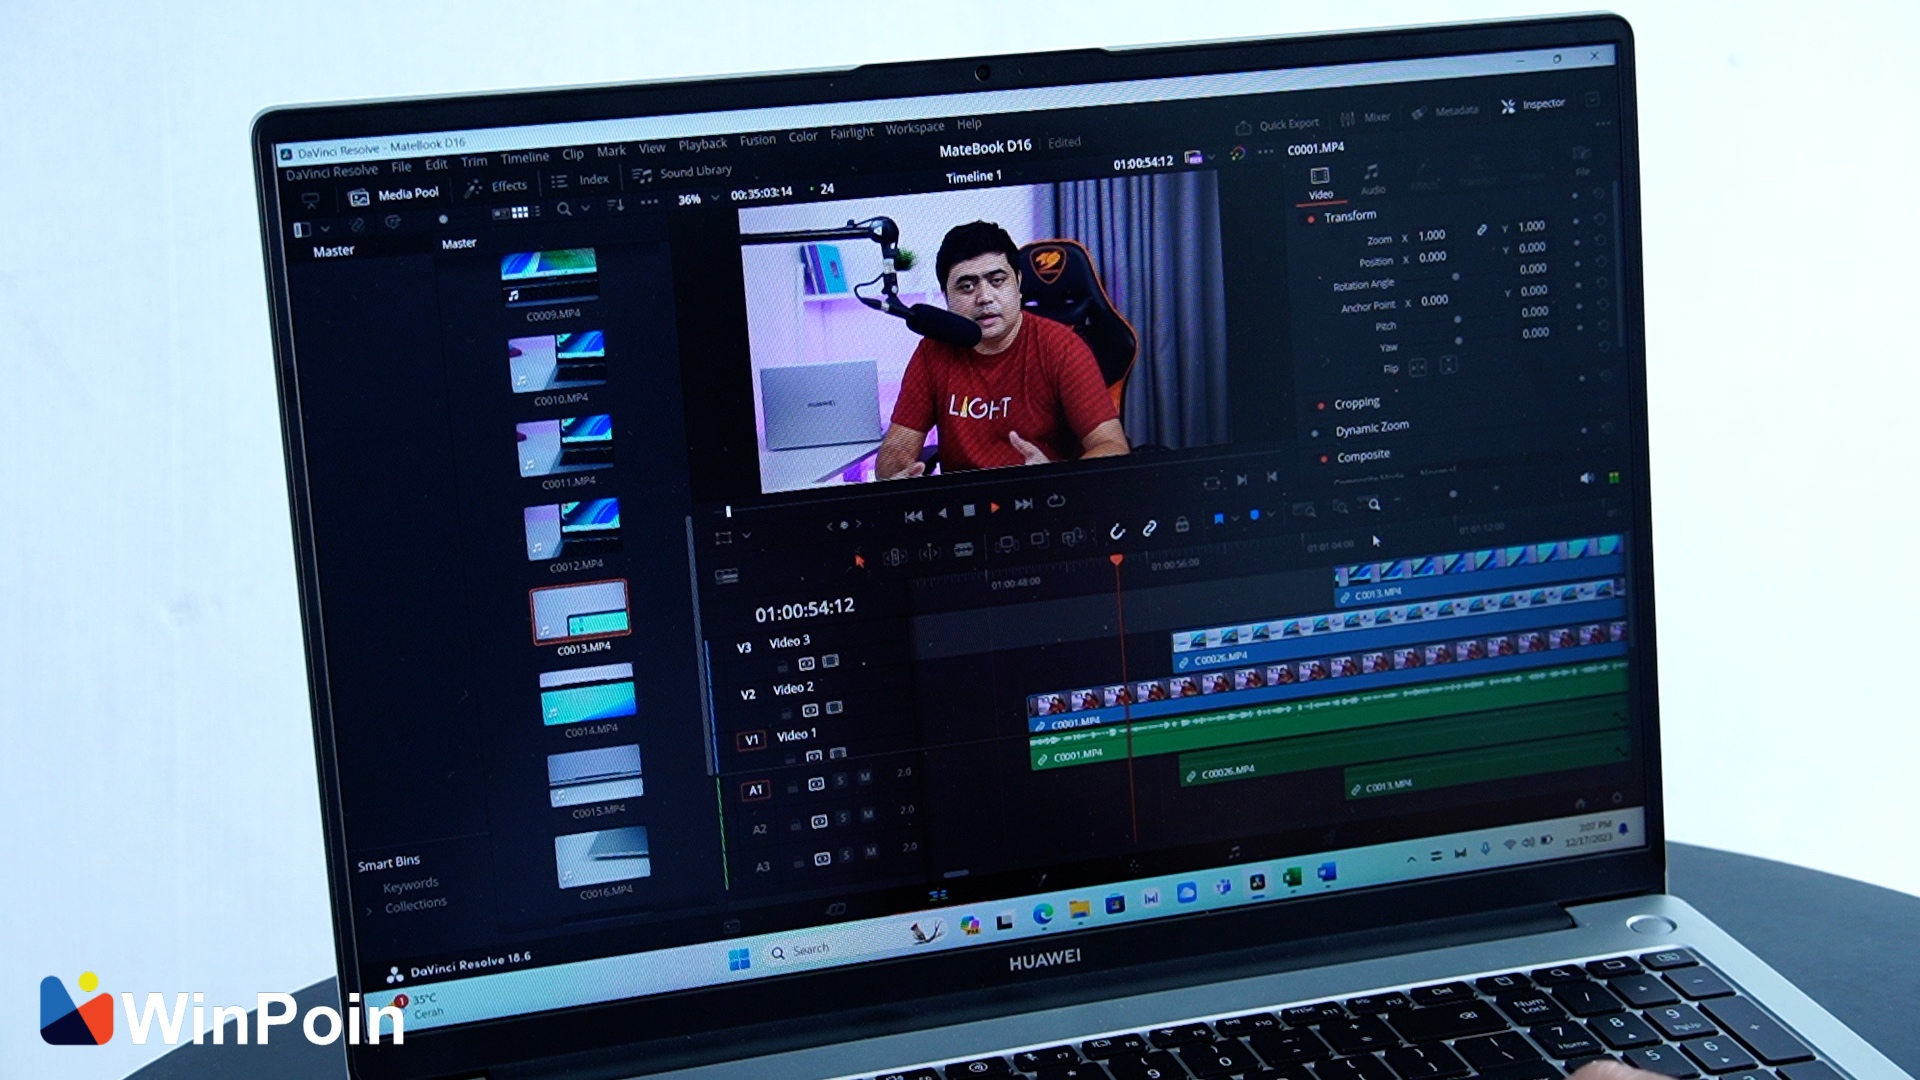Open the flag color dropdown arrow
Viewport: 1920px width, 1080px height.
click(x=1236, y=518)
